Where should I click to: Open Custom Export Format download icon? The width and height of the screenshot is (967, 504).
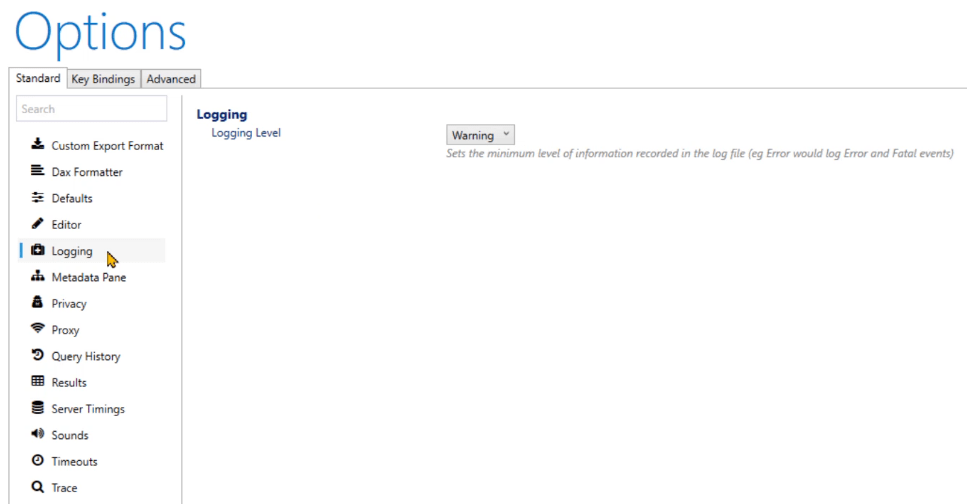click(38, 144)
